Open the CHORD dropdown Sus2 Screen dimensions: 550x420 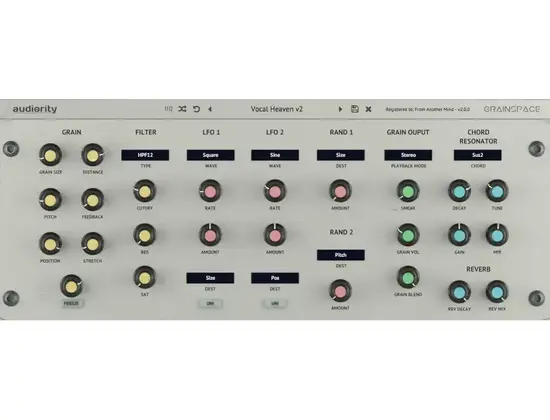point(477,155)
